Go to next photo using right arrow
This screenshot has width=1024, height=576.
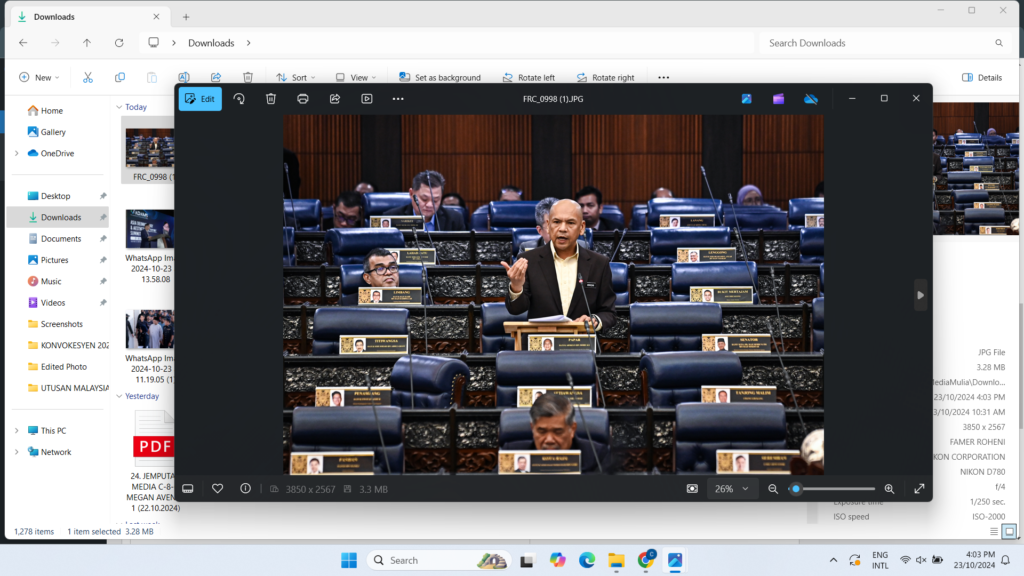coord(920,294)
